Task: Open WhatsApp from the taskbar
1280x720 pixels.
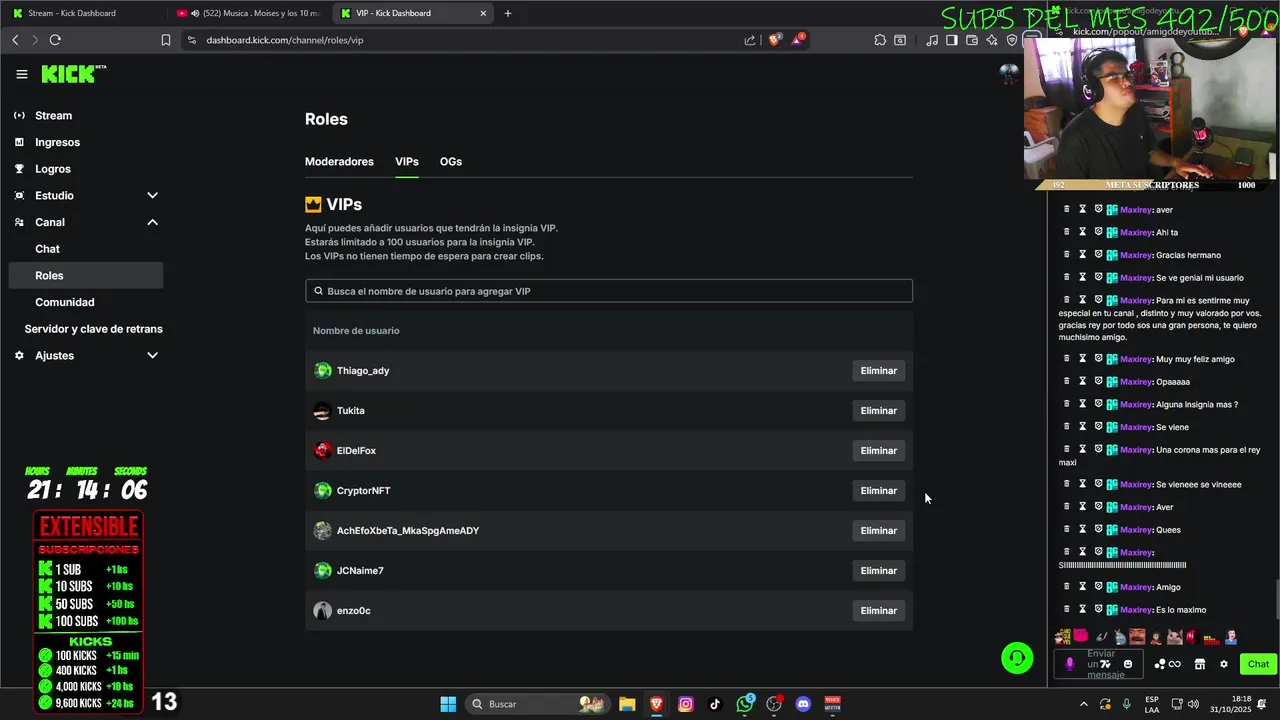Action: [745, 704]
